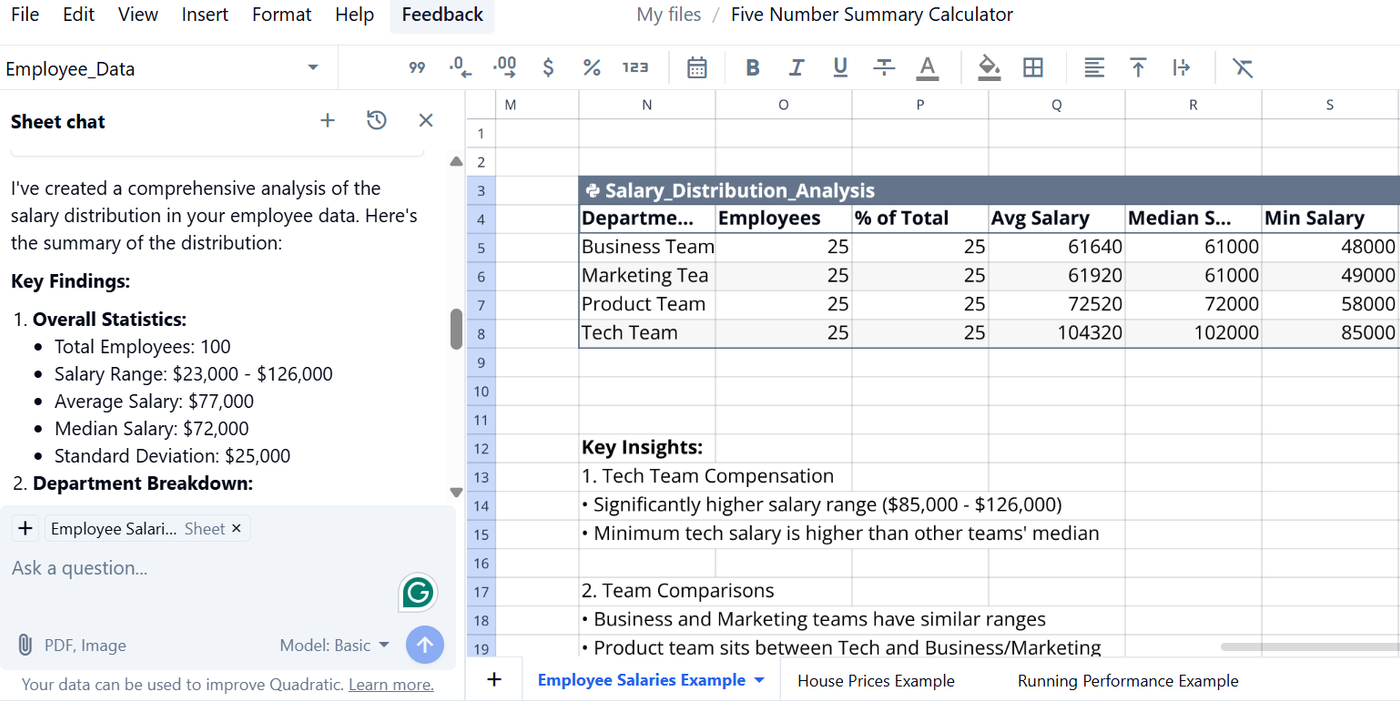Click the Feedback button
Image resolution: width=1400 pixels, height=702 pixels.
[442, 15]
